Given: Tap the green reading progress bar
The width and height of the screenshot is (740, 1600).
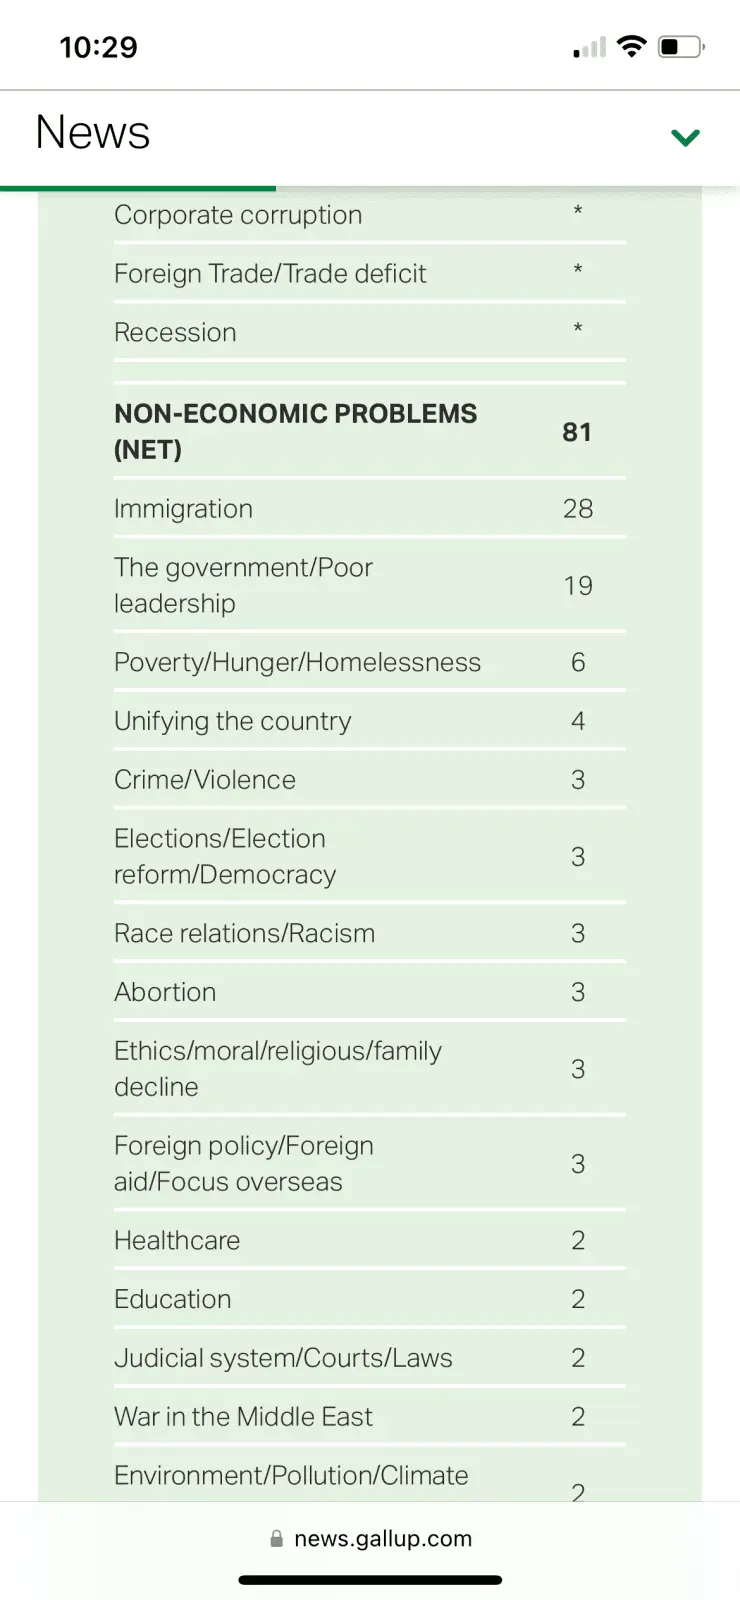Looking at the screenshot, I should click(138, 187).
